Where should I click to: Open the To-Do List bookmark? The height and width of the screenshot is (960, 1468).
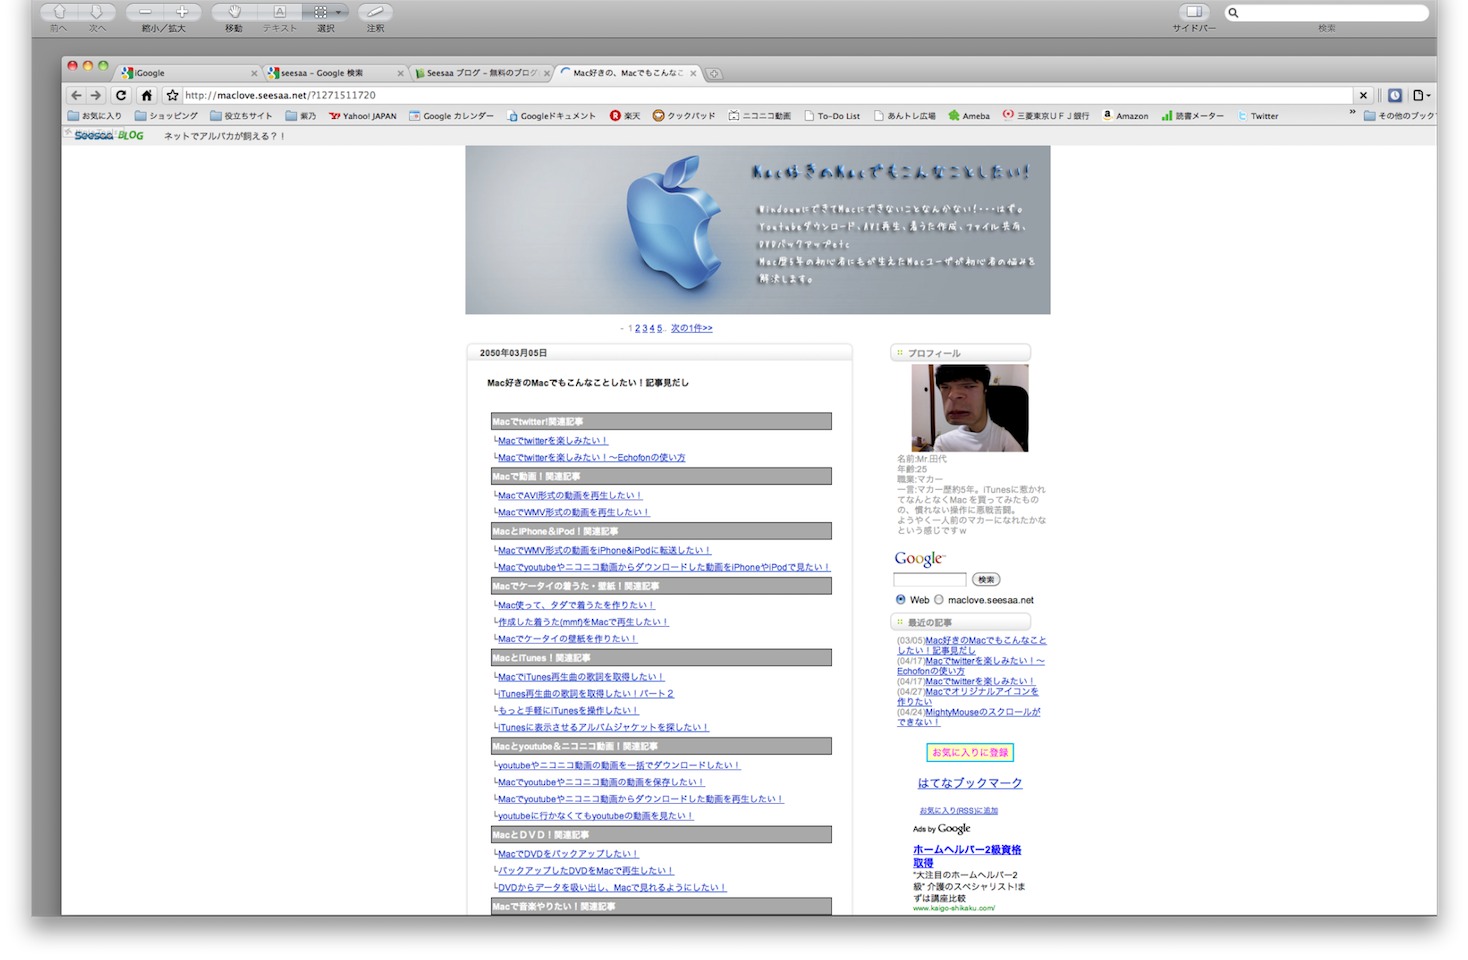(x=831, y=116)
